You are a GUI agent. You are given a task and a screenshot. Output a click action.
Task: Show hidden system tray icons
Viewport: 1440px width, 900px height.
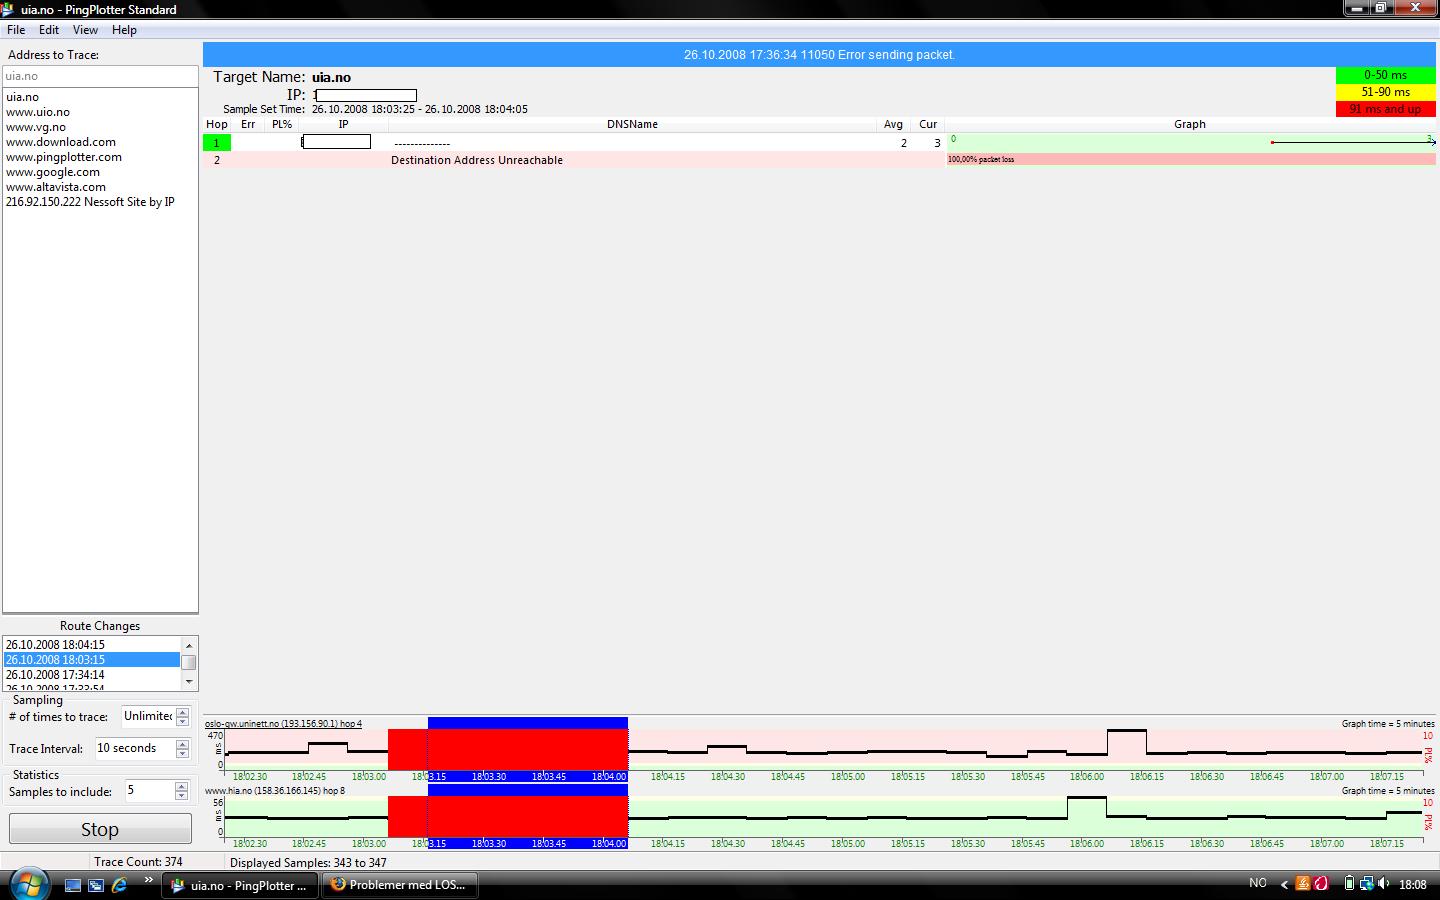click(x=1285, y=884)
